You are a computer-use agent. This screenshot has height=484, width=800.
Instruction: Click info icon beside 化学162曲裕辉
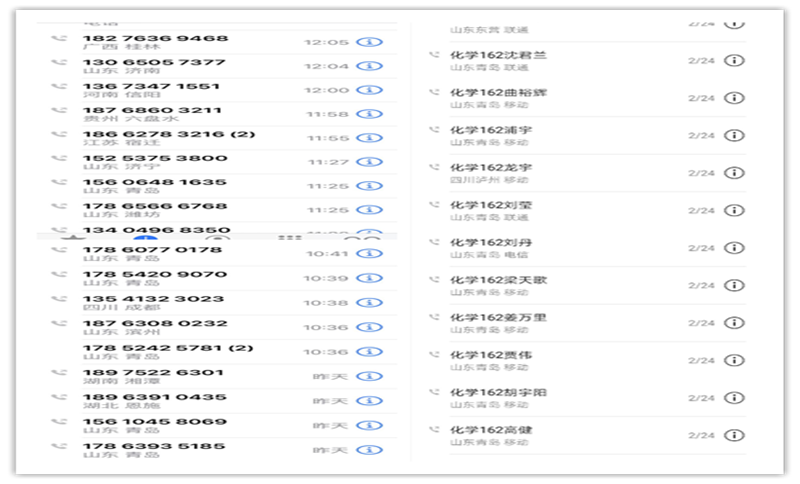[x=734, y=98]
